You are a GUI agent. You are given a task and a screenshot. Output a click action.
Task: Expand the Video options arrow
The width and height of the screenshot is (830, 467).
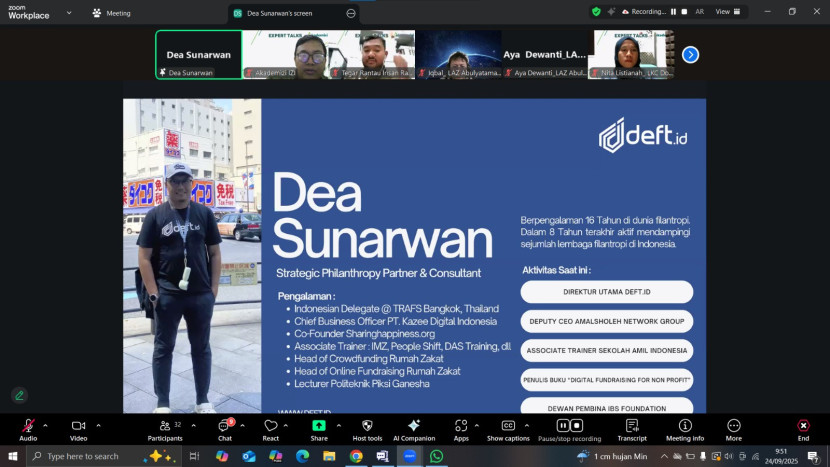(x=98, y=425)
